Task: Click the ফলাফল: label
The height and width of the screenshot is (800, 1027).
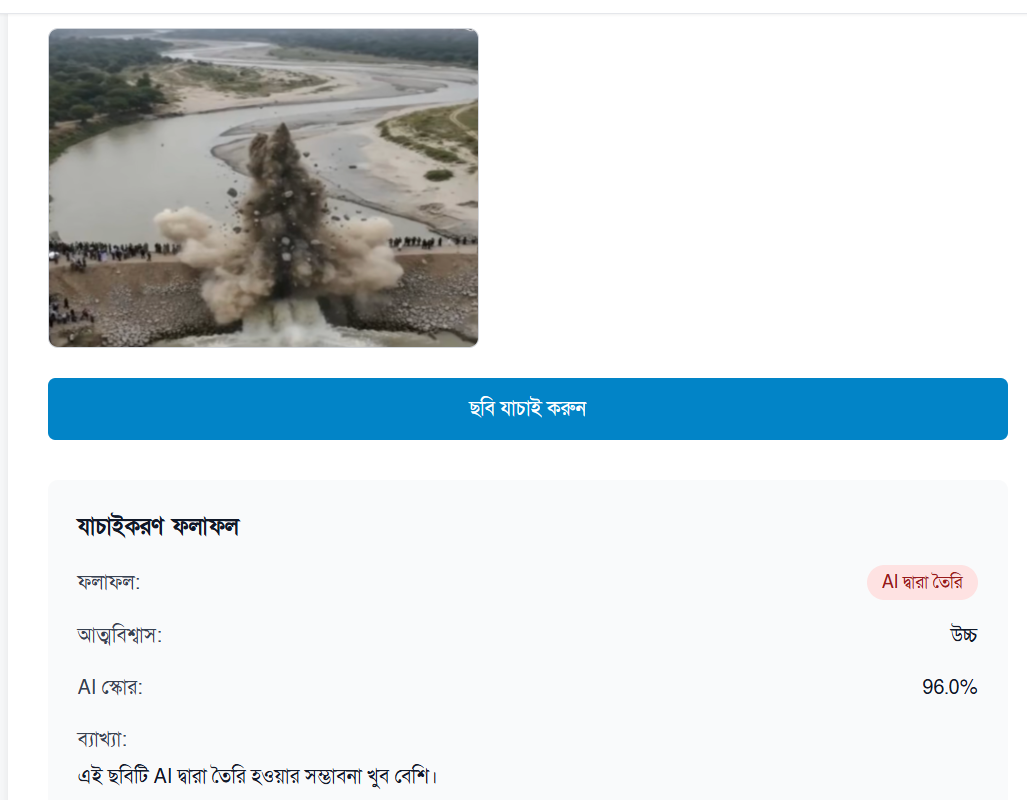Action: [x=108, y=582]
